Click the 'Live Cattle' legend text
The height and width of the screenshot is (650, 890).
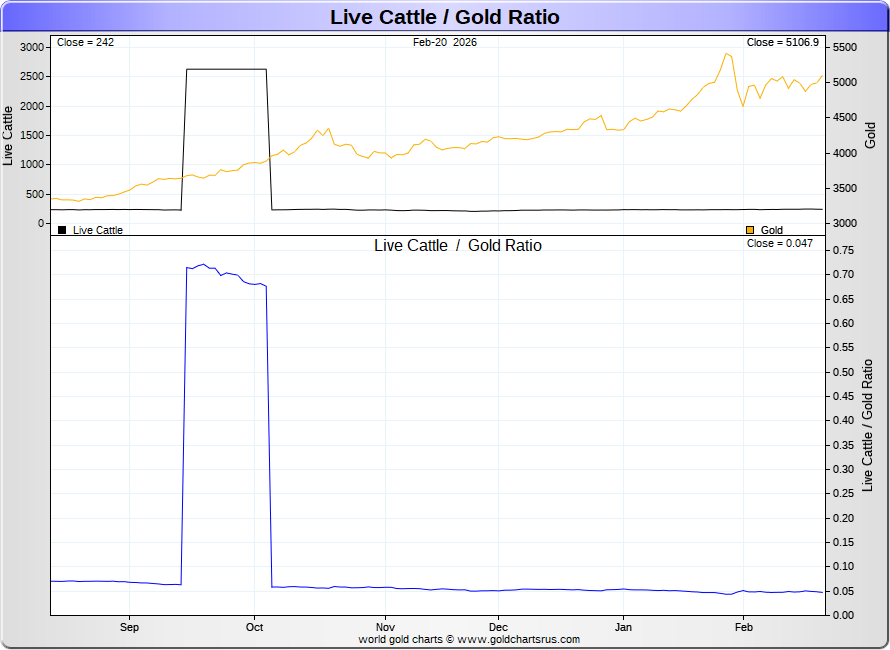click(x=98, y=230)
